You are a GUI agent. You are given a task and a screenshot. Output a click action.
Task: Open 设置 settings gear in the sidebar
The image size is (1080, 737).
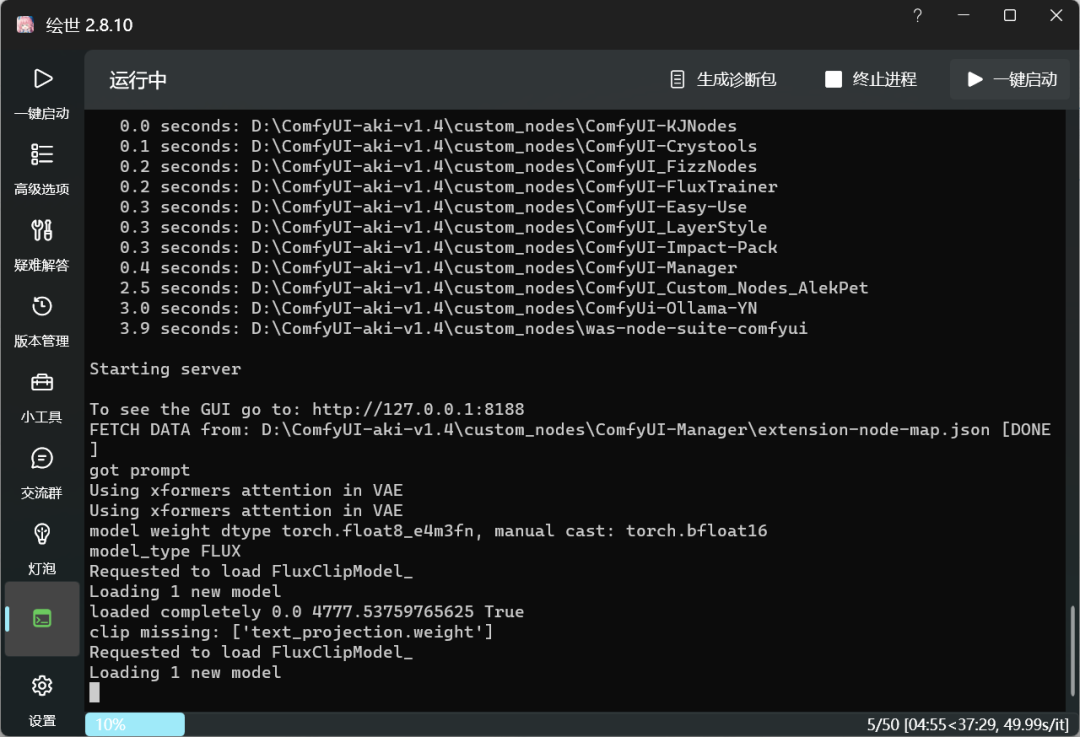42,700
